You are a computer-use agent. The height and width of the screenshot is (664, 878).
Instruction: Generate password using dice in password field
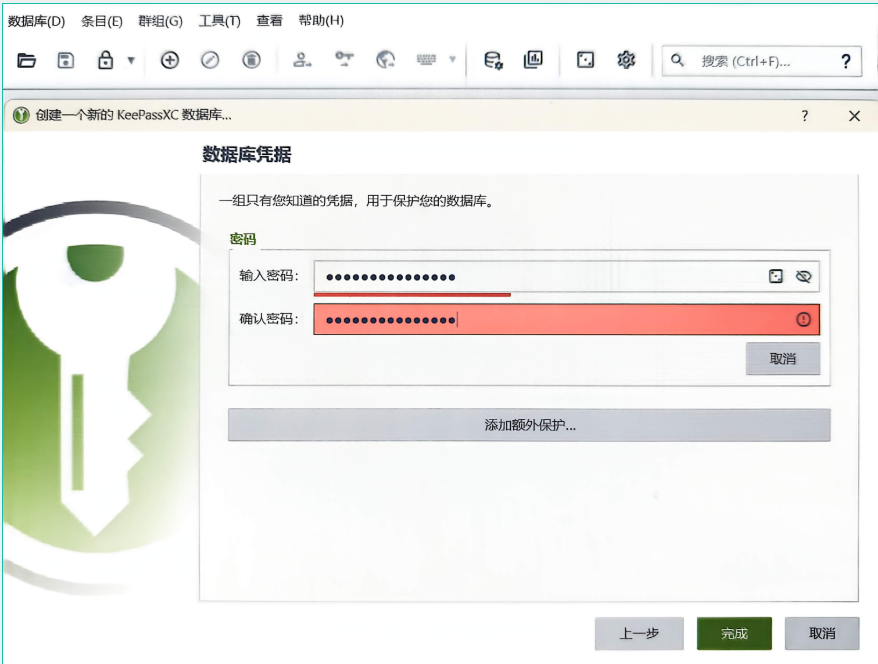[776, 277]
